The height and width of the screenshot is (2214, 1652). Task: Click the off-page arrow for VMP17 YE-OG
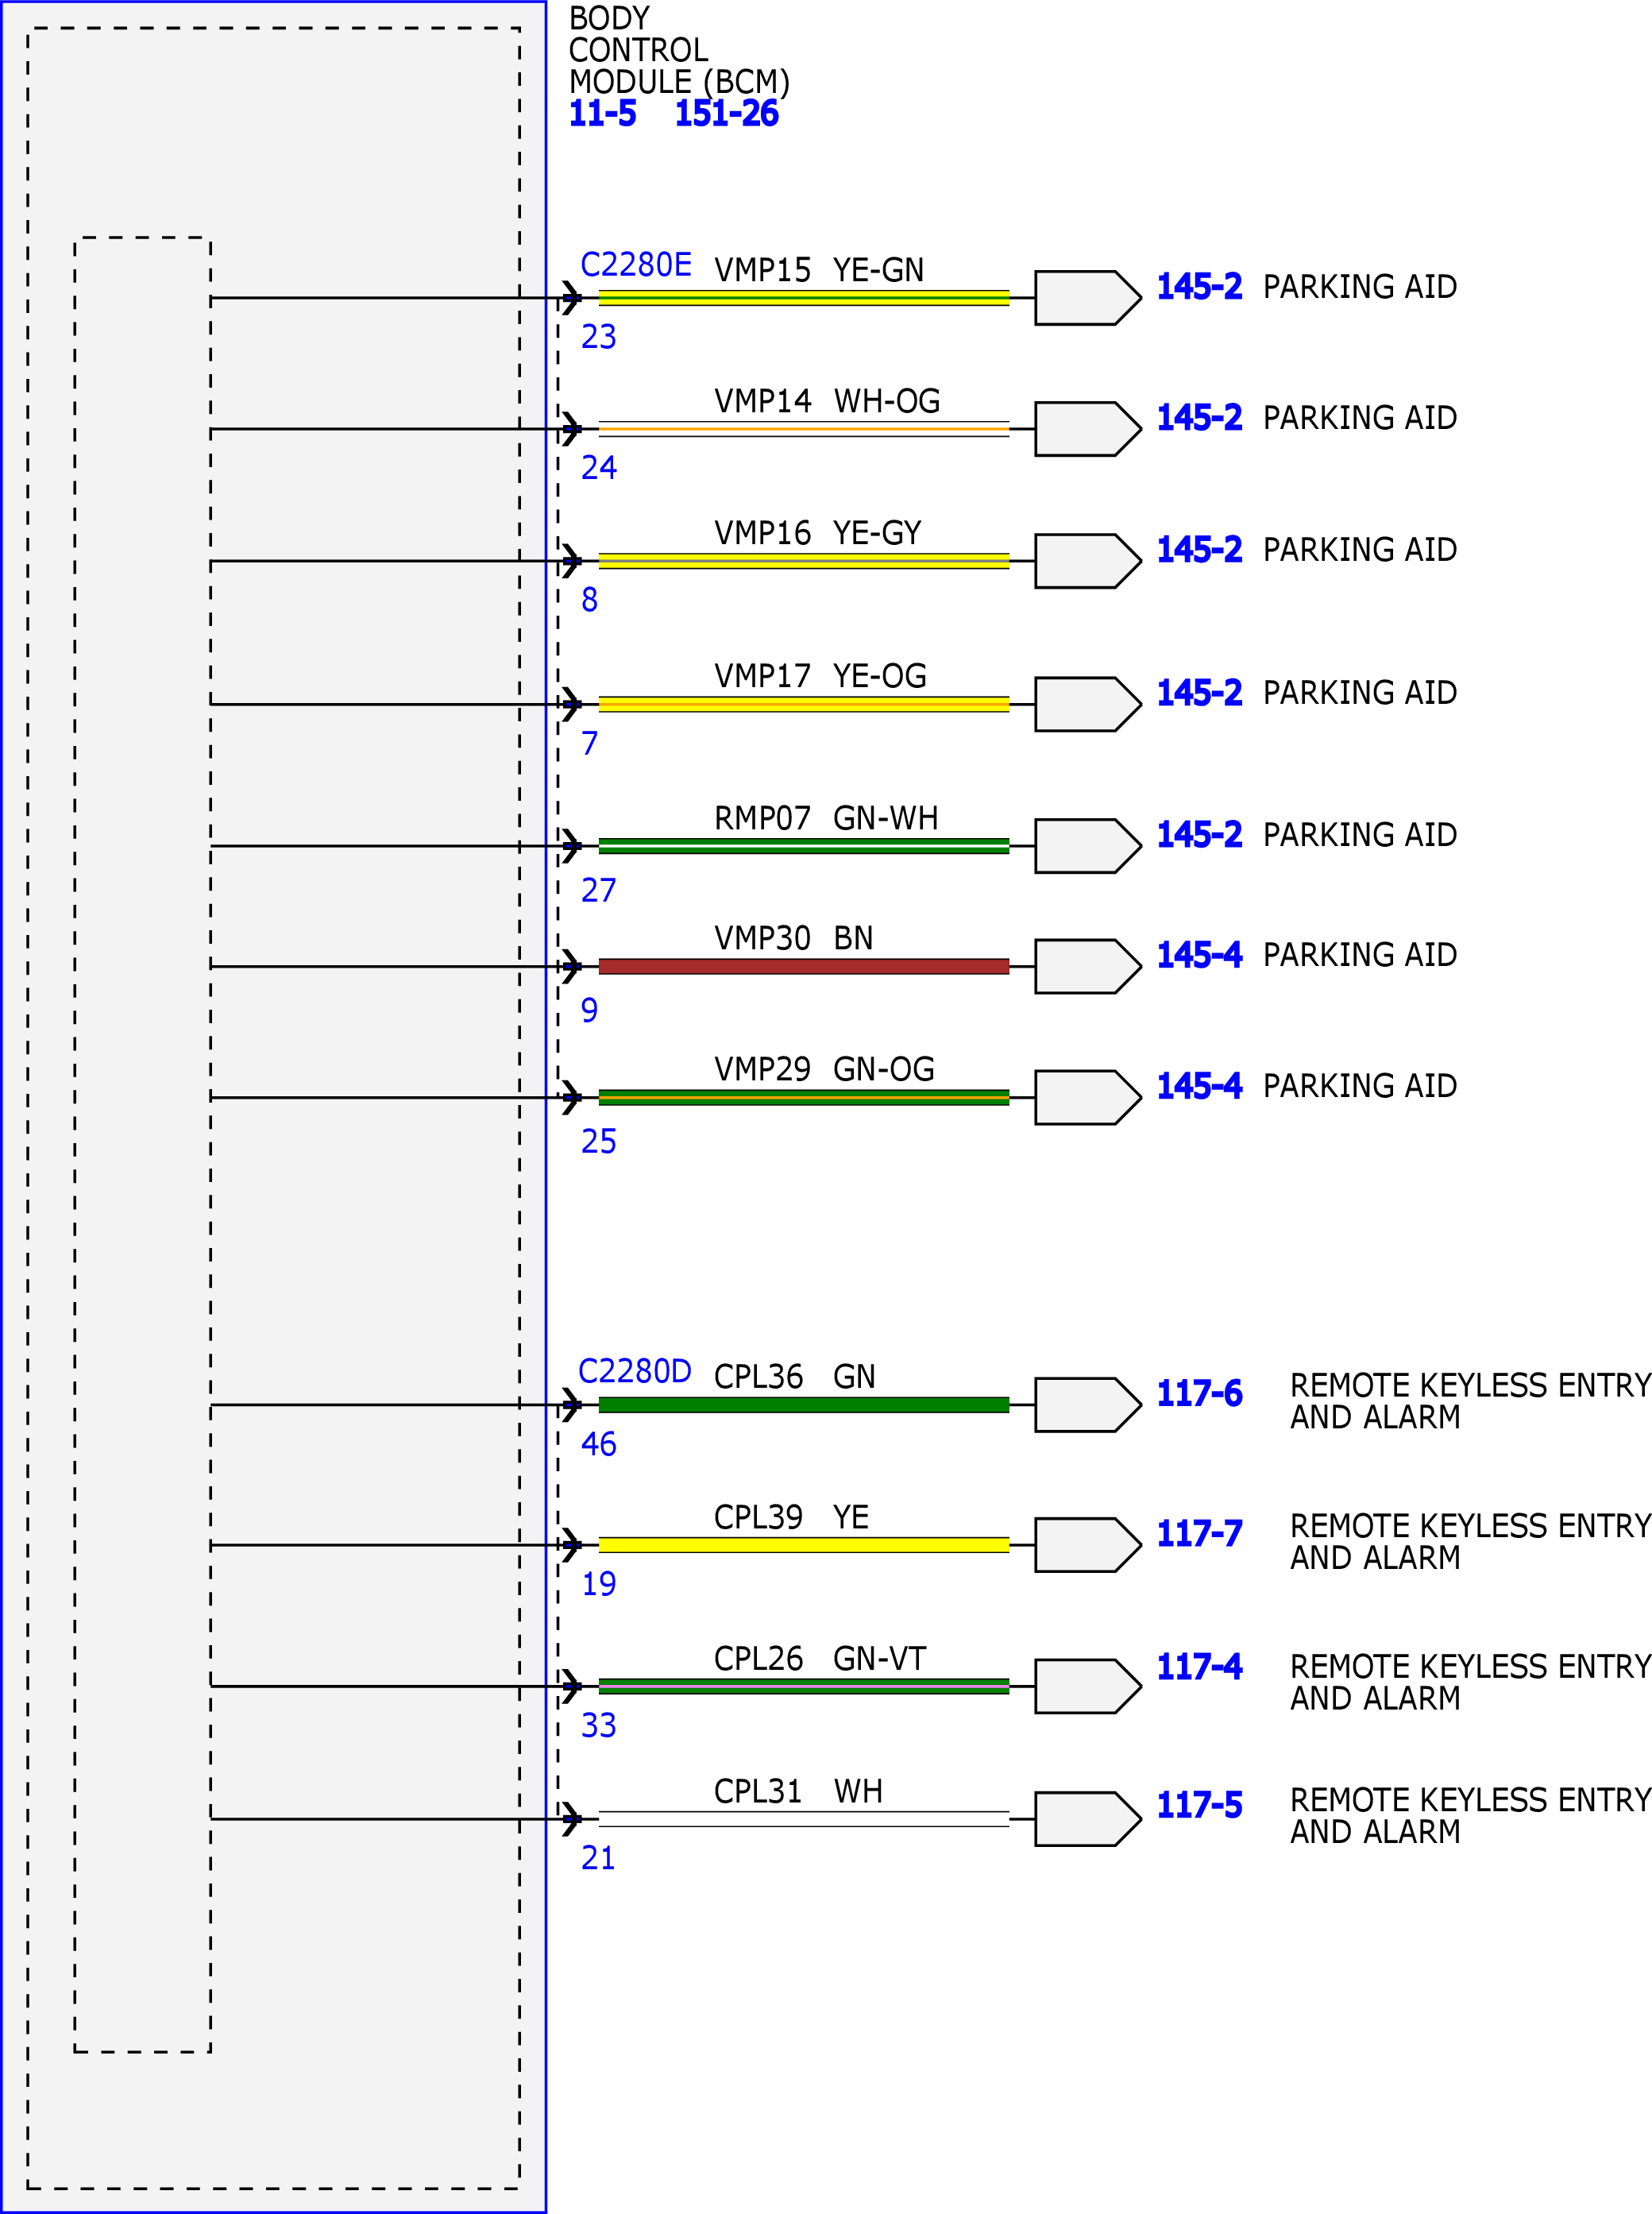(1087, 704)
